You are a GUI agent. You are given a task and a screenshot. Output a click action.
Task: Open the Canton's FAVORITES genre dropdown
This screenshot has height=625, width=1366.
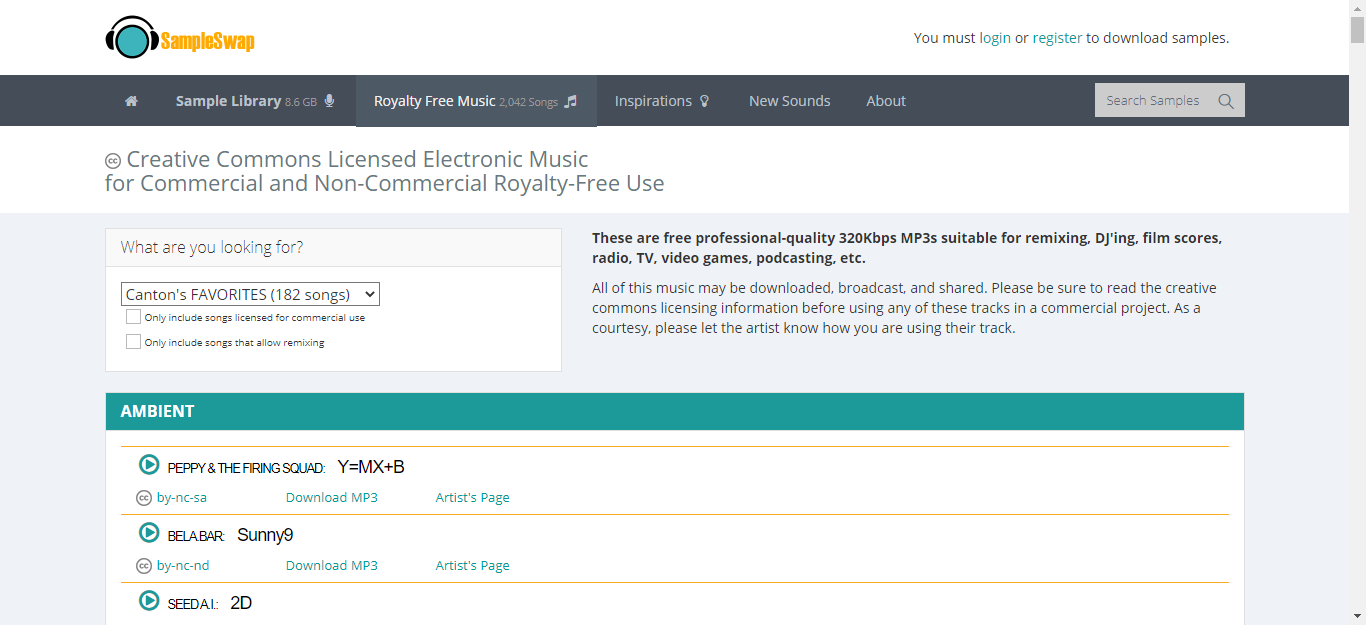pos(250,294)
